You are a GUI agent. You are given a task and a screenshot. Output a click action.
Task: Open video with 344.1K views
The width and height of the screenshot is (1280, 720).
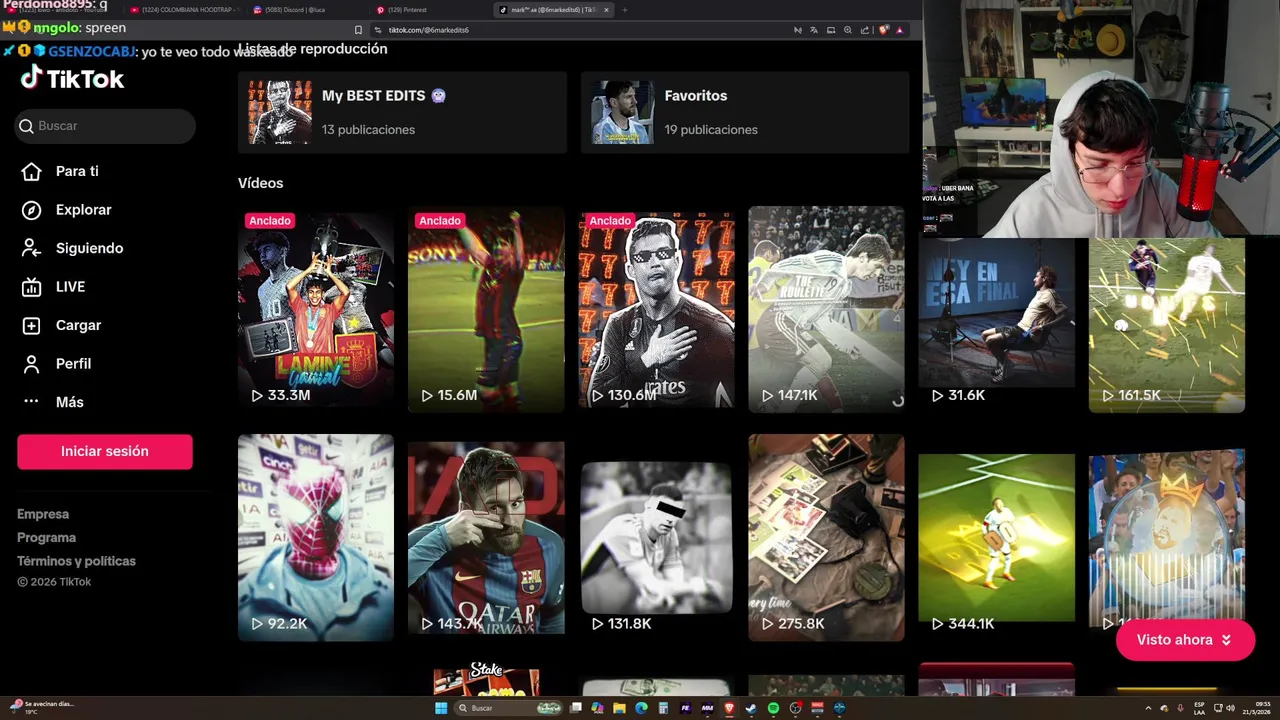pyautogui.click(x=997, y=537)
